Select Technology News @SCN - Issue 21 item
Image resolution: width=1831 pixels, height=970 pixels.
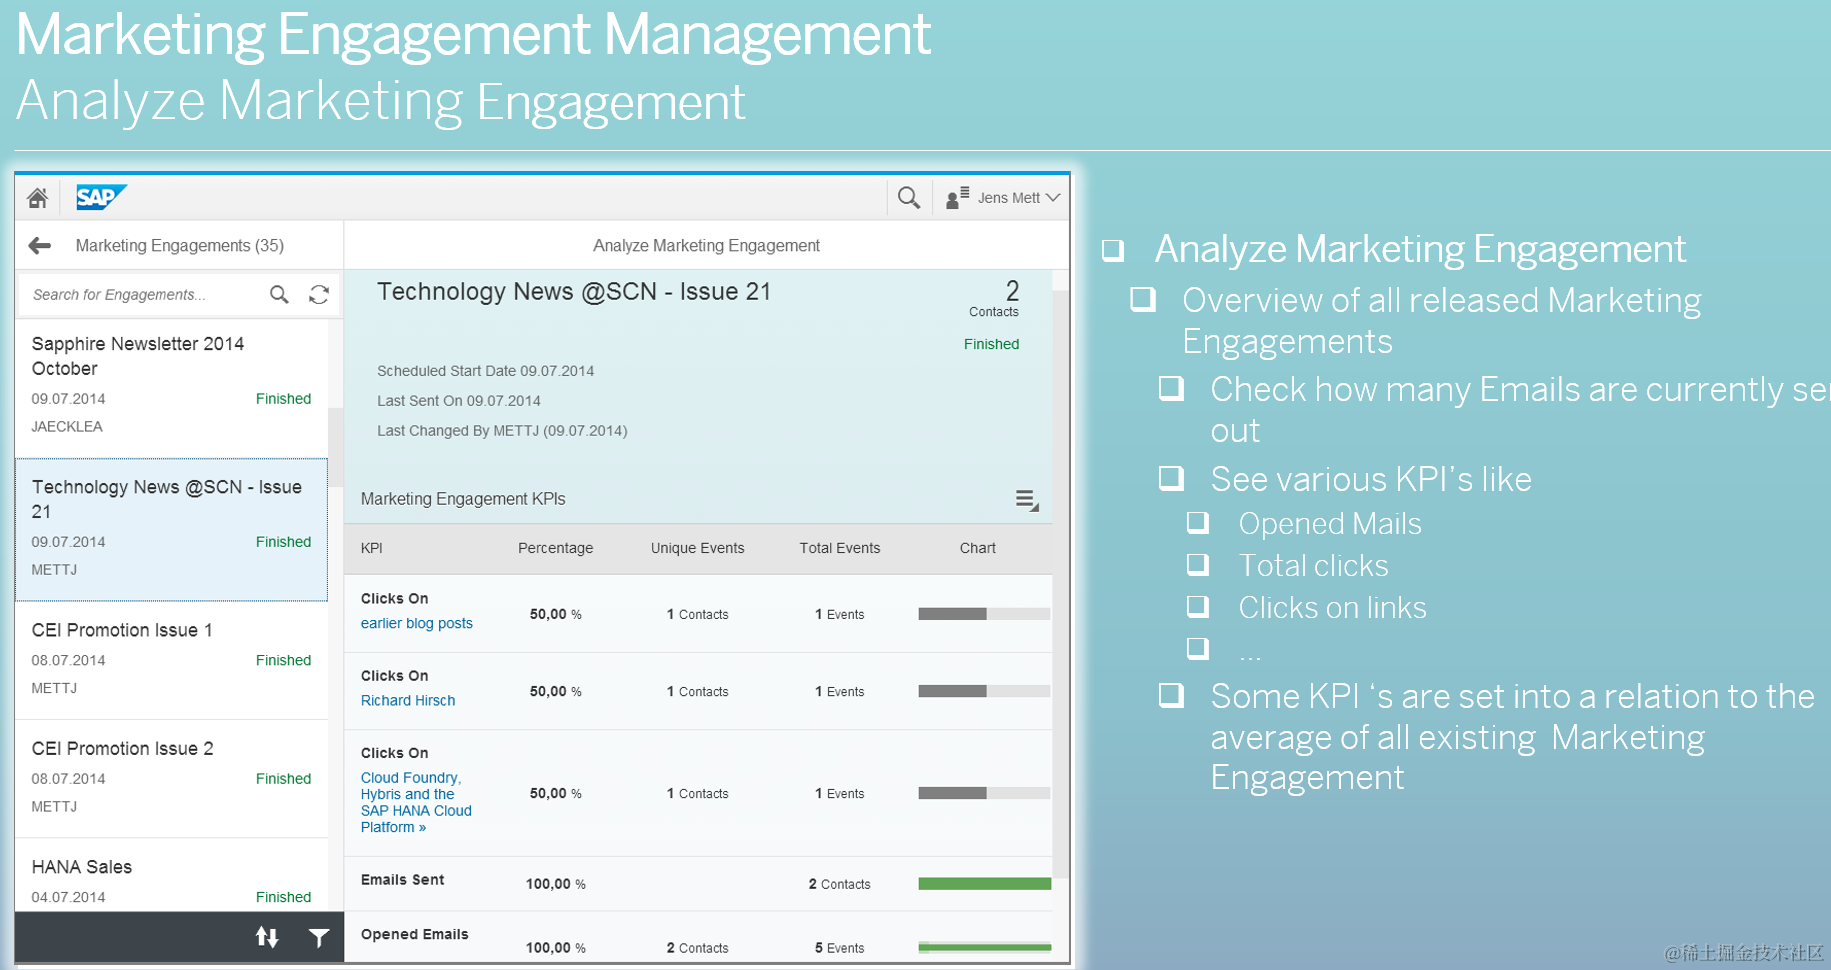pos(172,530)
